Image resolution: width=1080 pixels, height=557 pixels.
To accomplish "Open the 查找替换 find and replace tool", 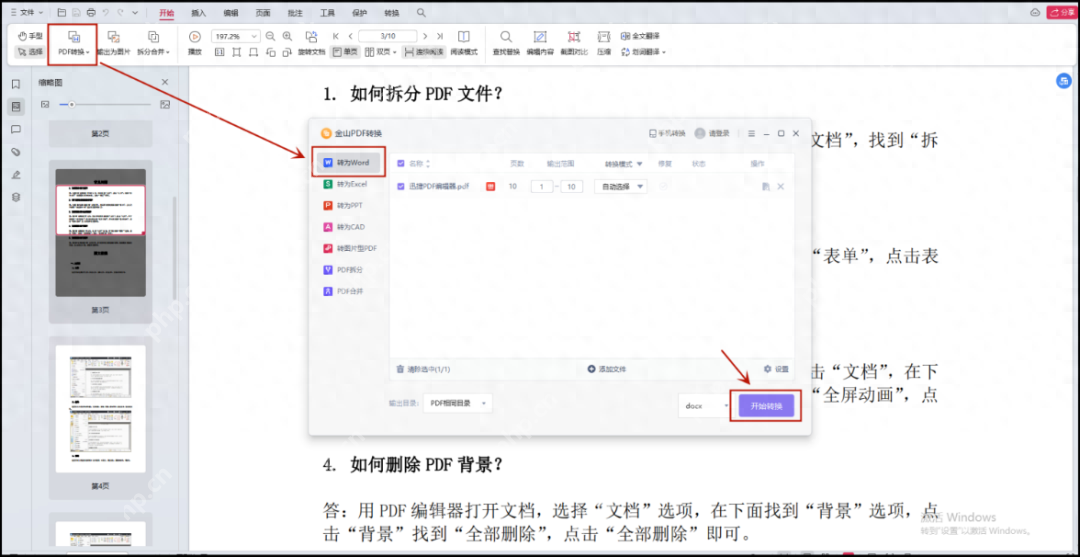I will coord(506,43).
